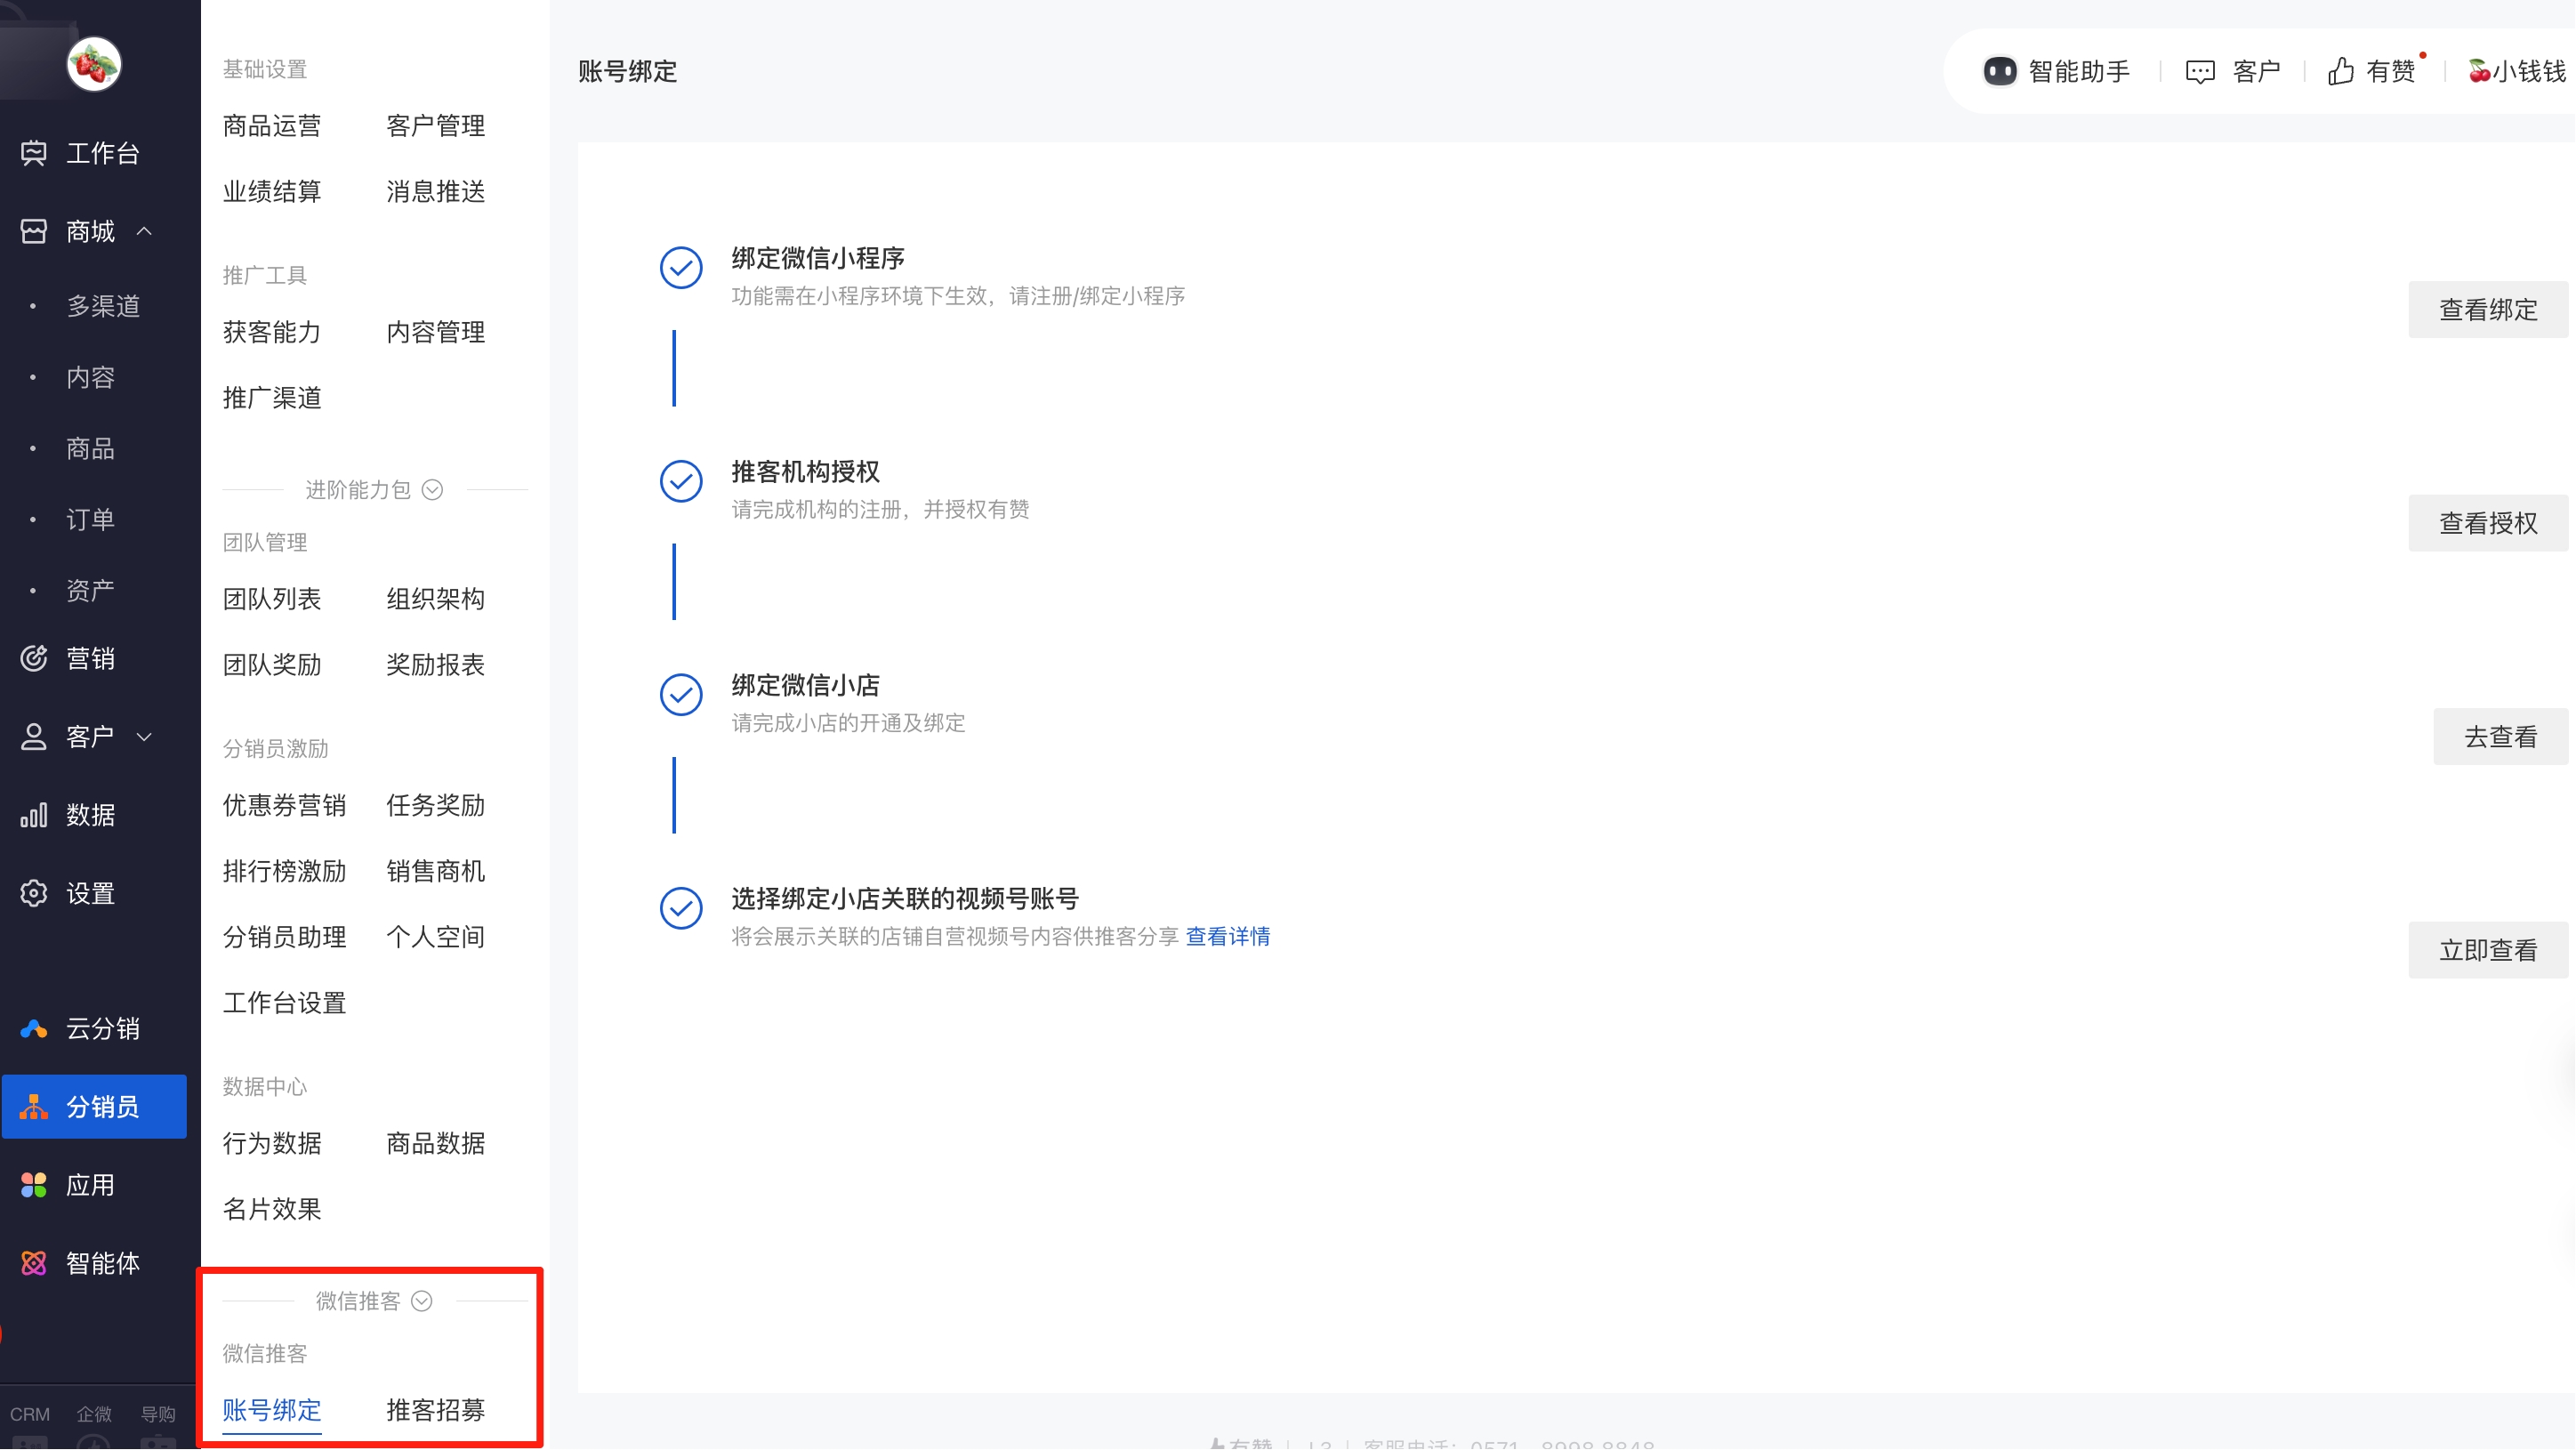Collapse the 进阶能力包 section toggle
Viewport: 2576px width, 1450px height.
[x=432, y=490]
